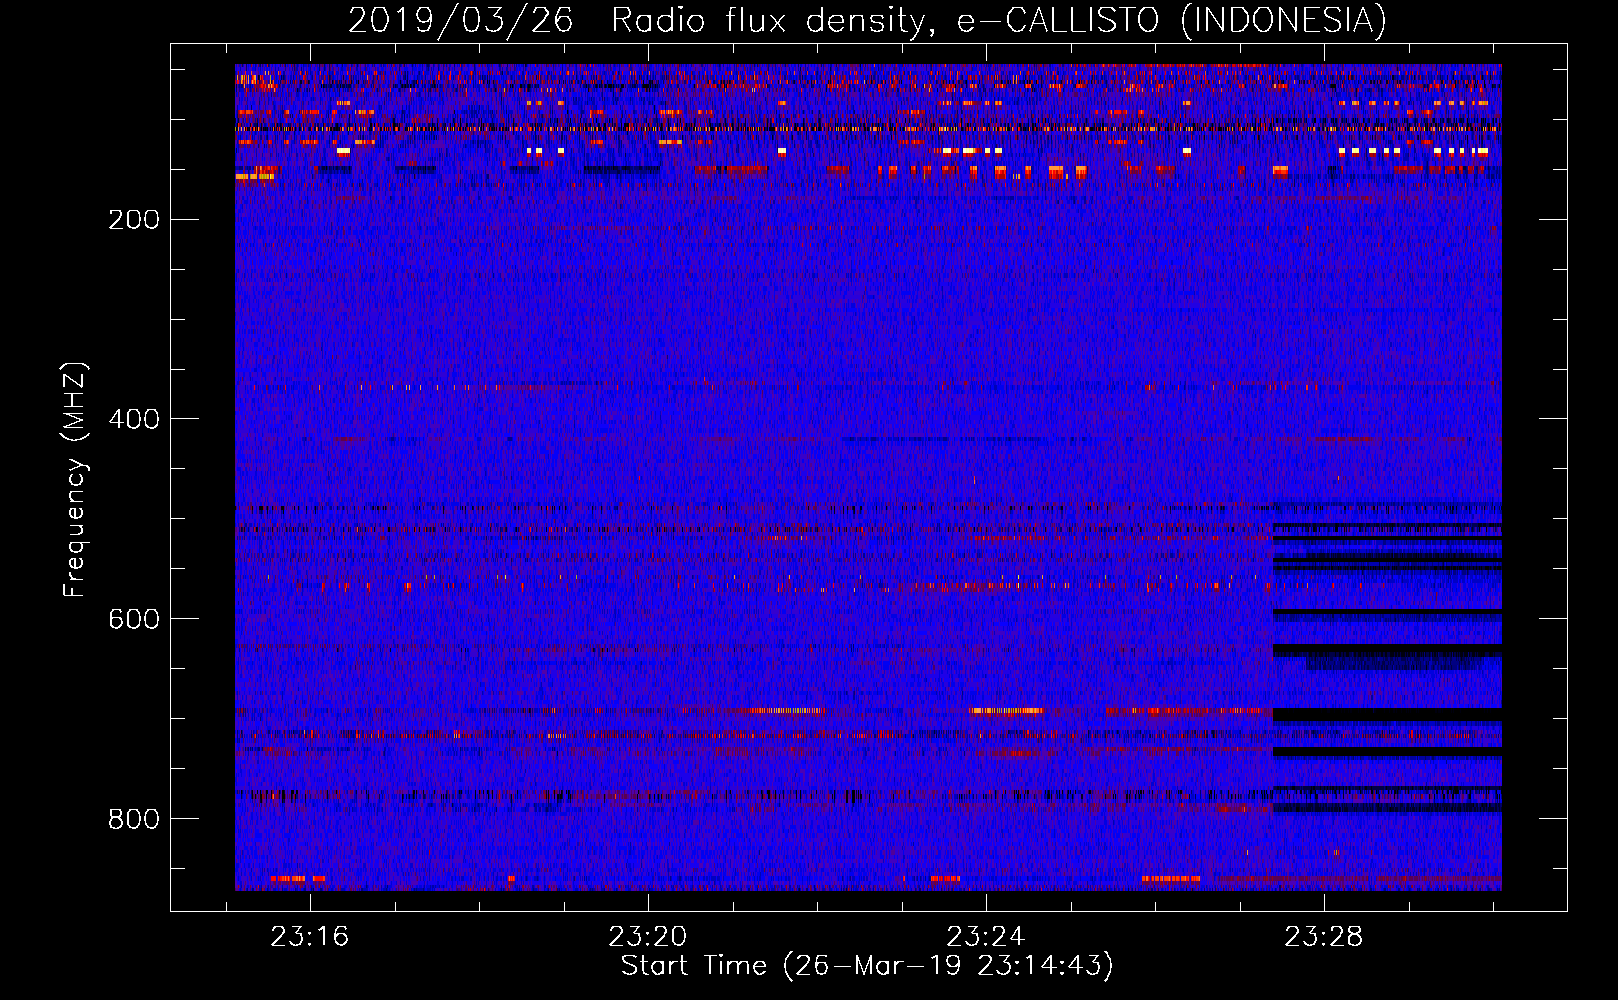Screen dimensions: 1618x1000
Task: Click inside the radio spectrogram plot area
Action: (x=868, y=477)
